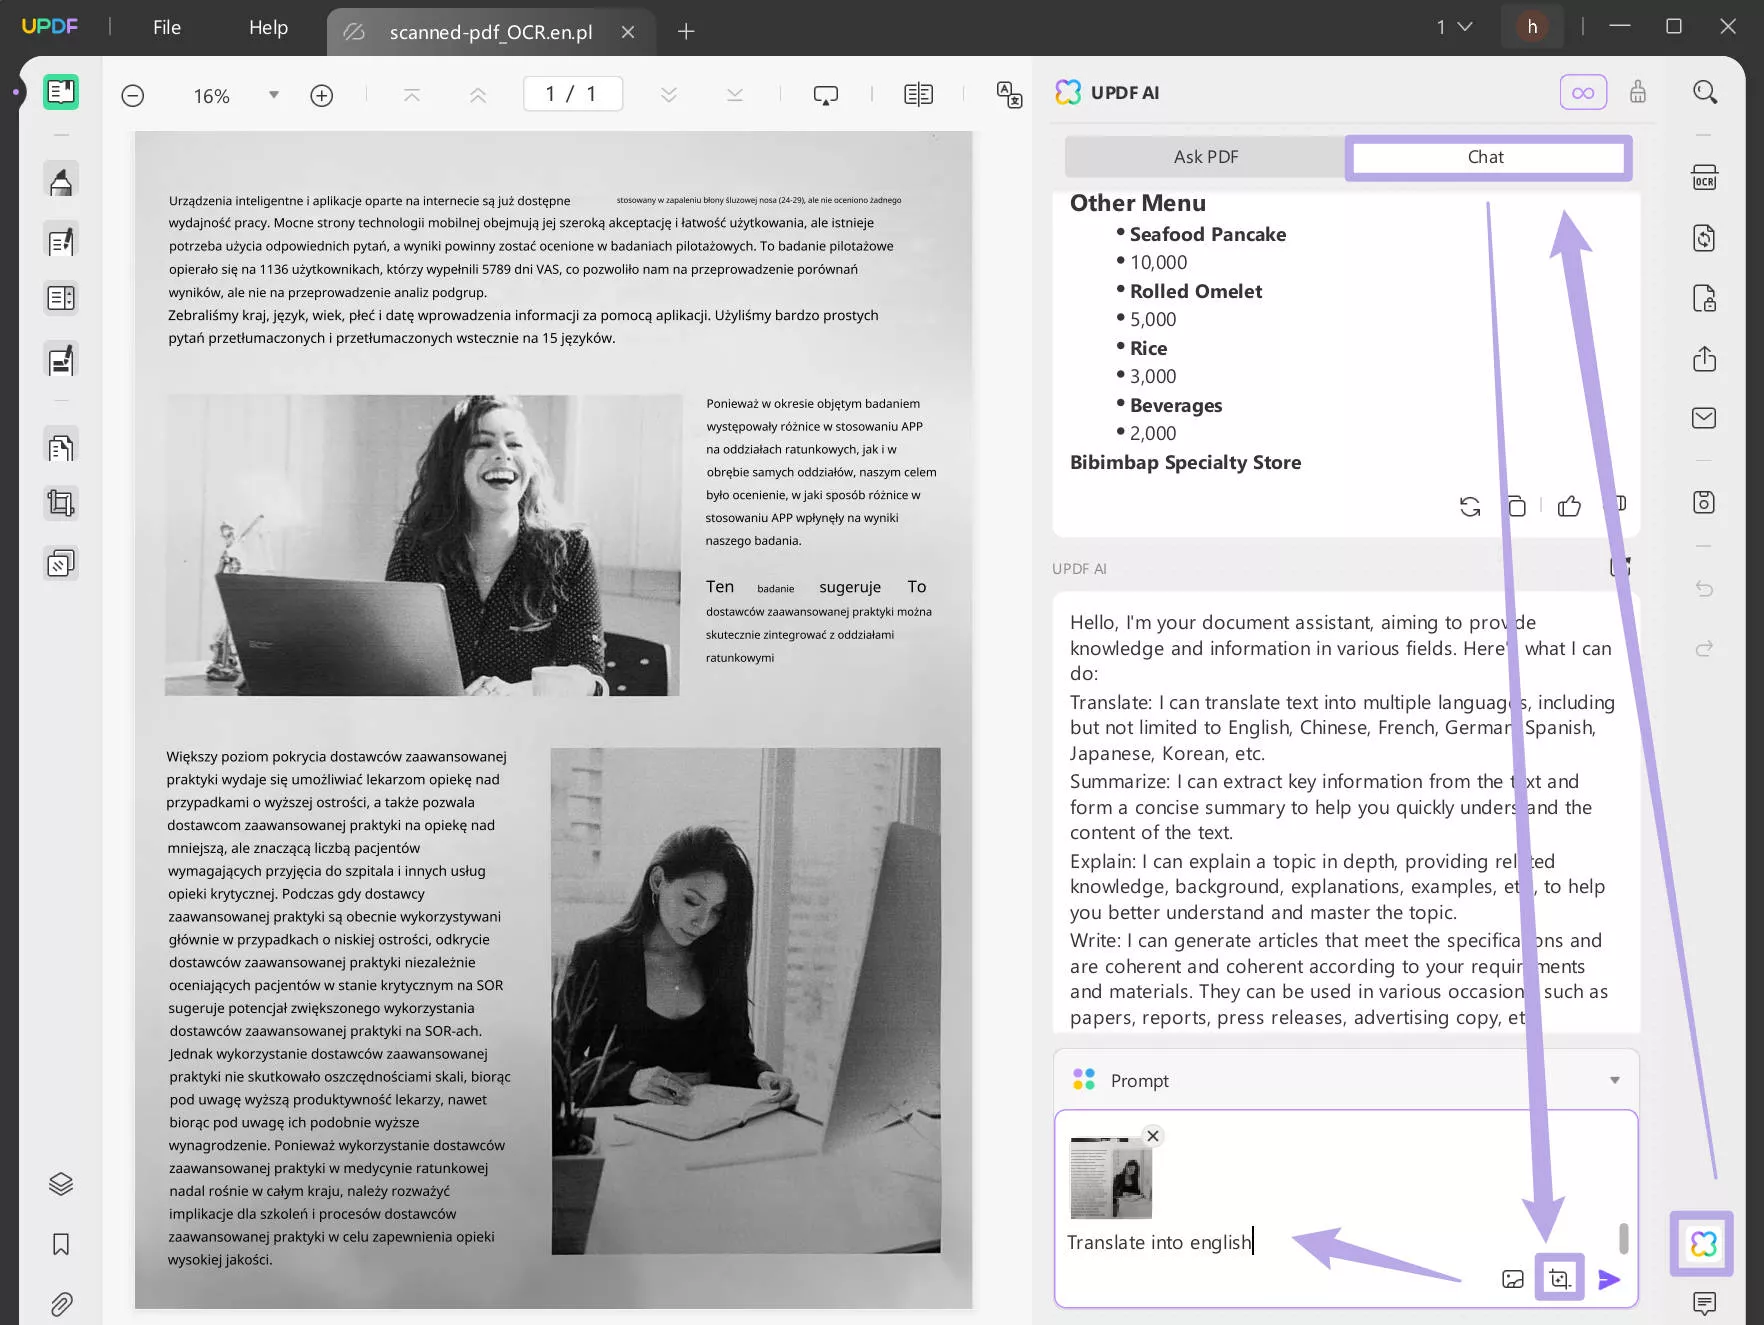Open the File menu

point(166,27)
